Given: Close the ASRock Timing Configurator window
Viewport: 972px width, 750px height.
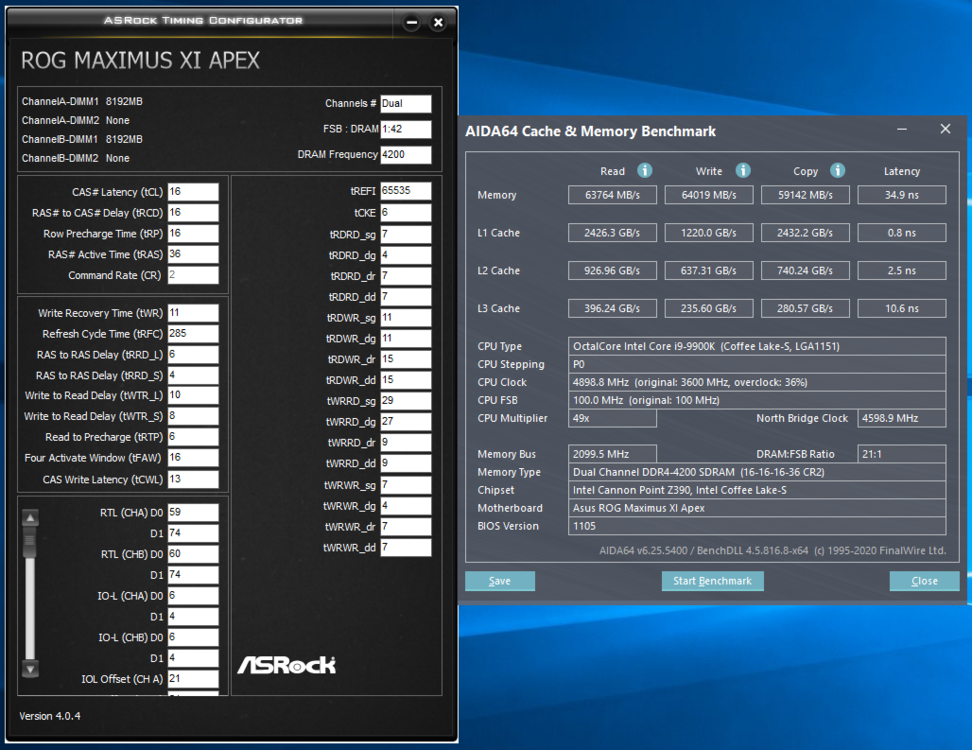Looking at the screenshot, I should pos(438,22).
